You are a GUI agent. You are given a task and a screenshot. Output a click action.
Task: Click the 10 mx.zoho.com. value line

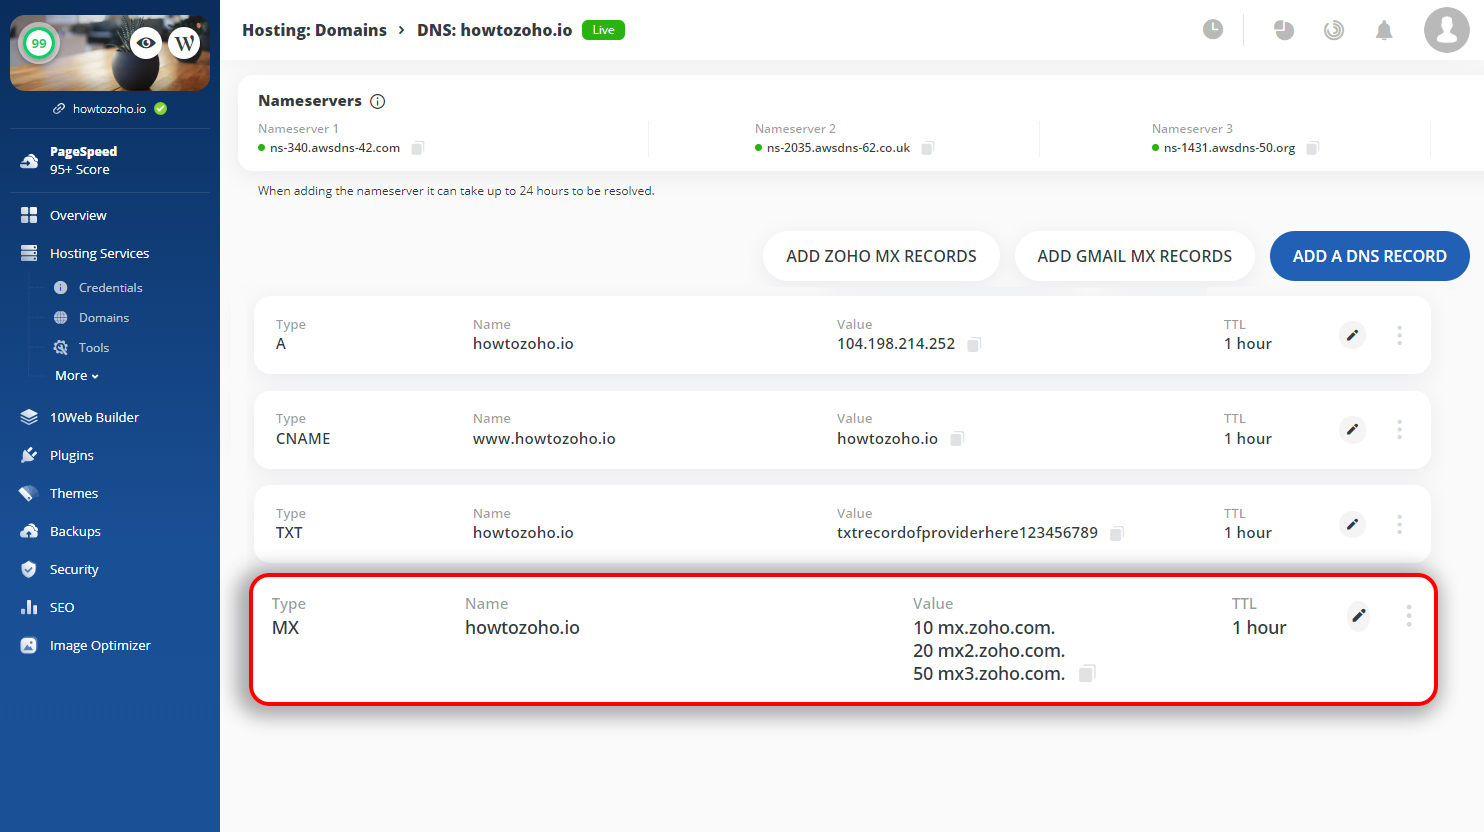coord(984,628)
